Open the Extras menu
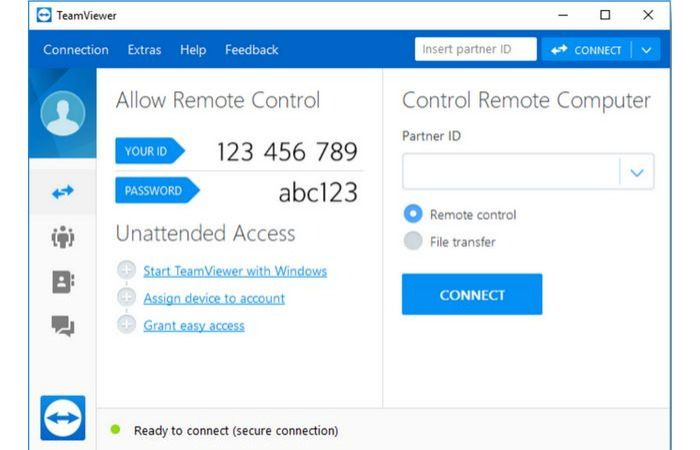This screenshot has width=700, height=450. click(145, 50)
